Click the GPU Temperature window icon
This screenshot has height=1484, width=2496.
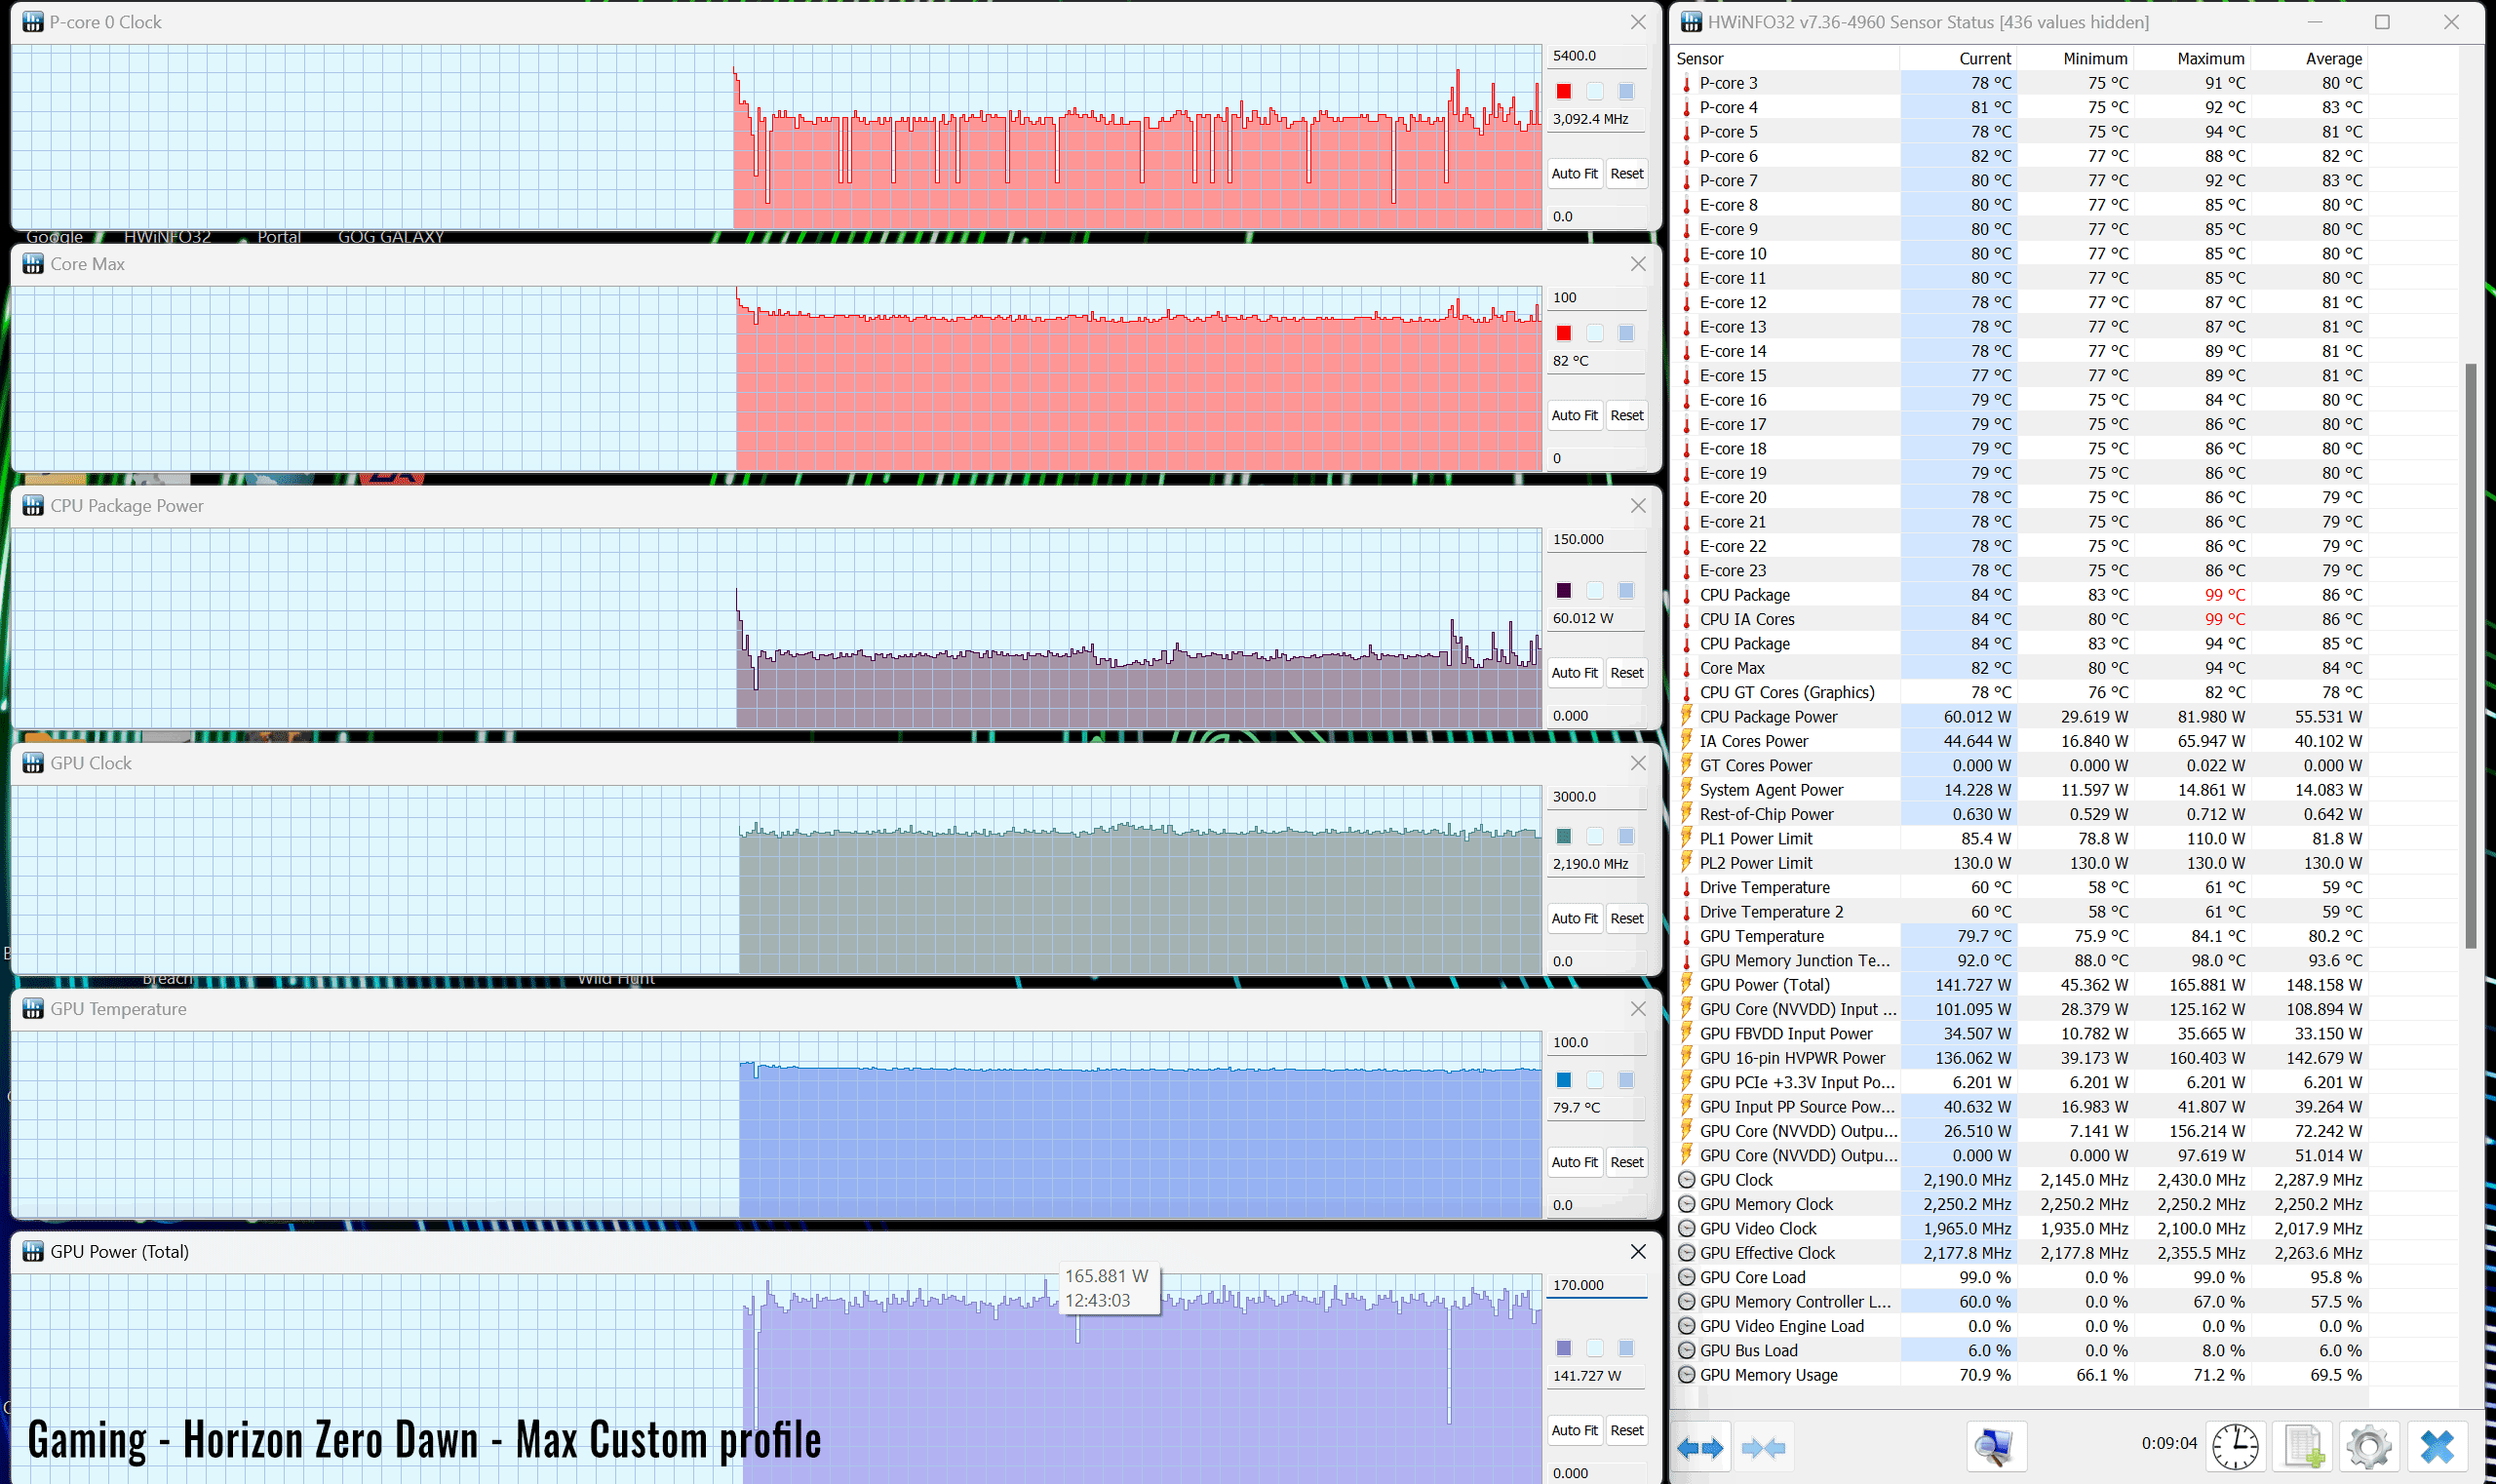tap(33, 1009)
